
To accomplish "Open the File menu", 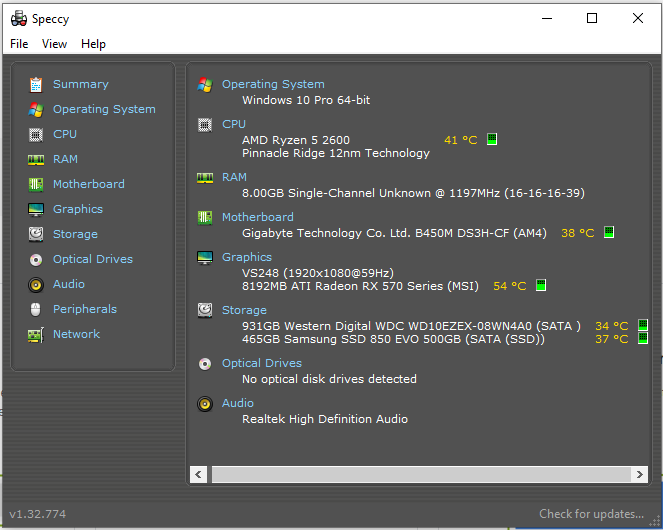I will pos(19,44).
